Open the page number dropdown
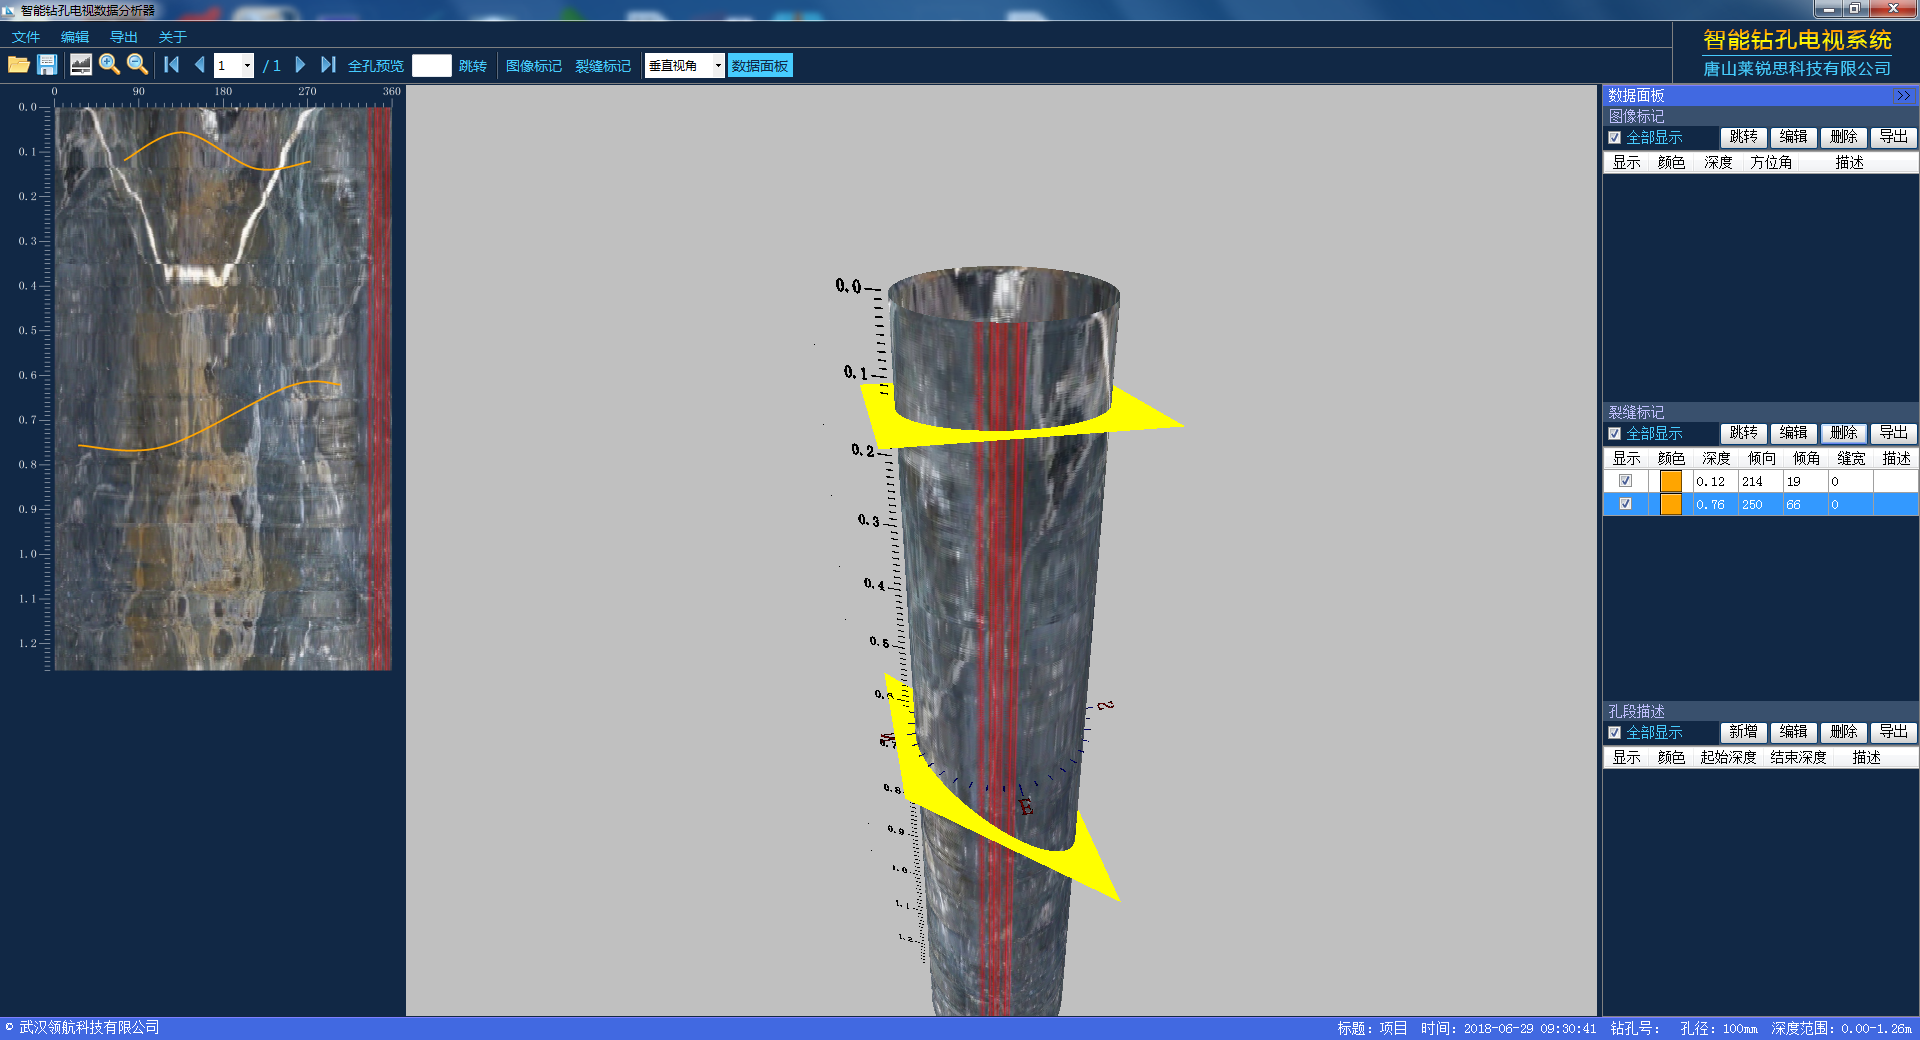The height and width of the screenshot is (1040, 1920). click(247, 66)
